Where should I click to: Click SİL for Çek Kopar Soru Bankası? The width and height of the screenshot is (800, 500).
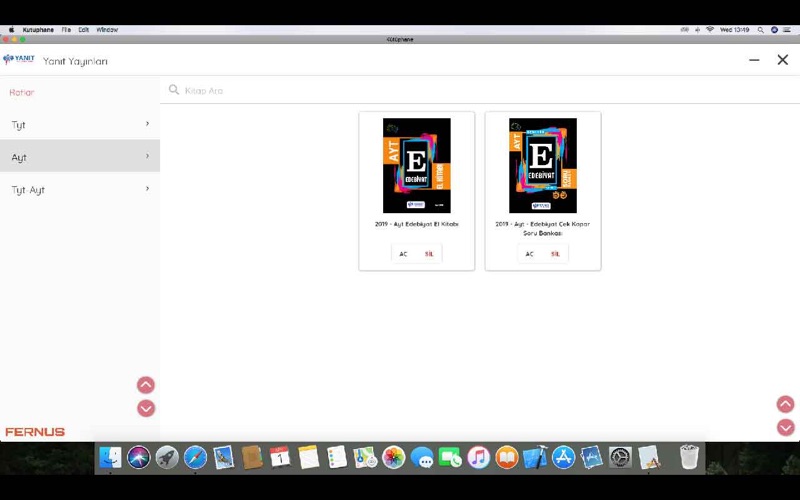coord(555,254)
